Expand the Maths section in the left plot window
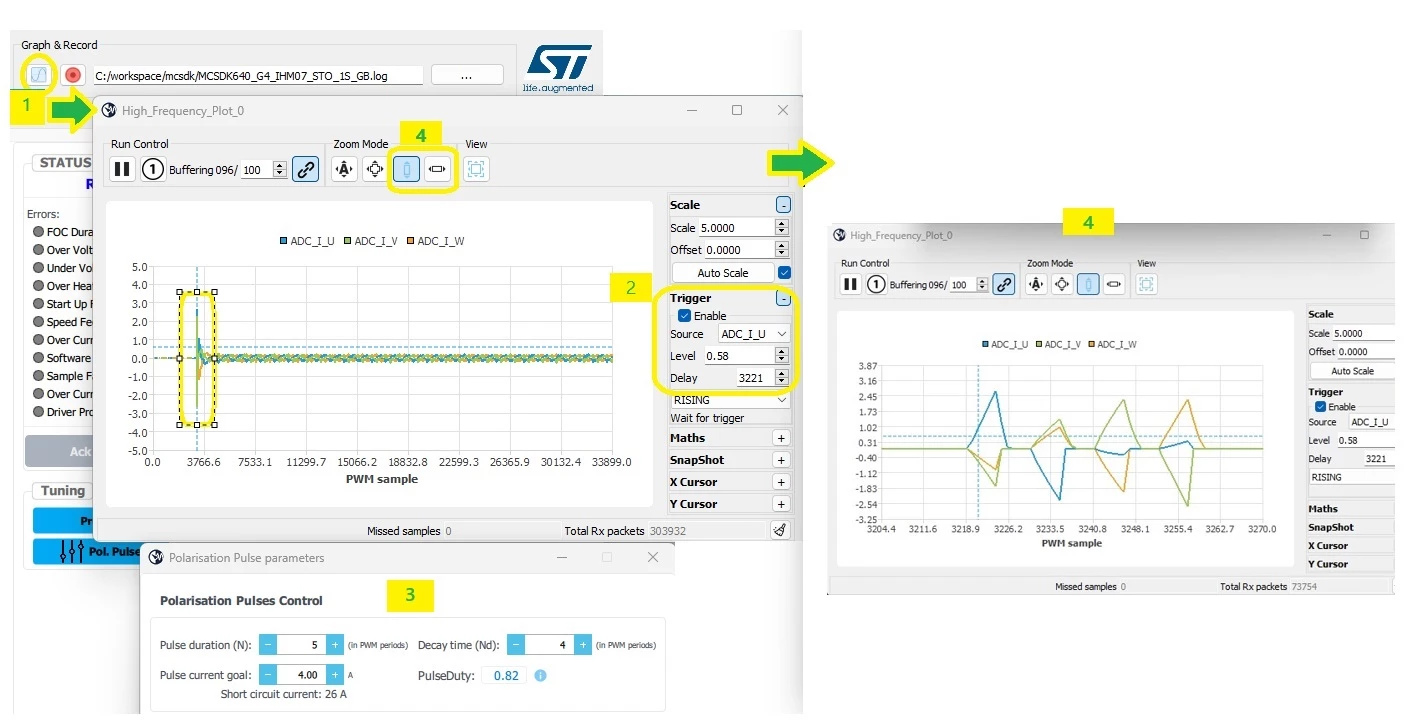Viewport: 1412px width, 727px height. click(x=781, y=438)
